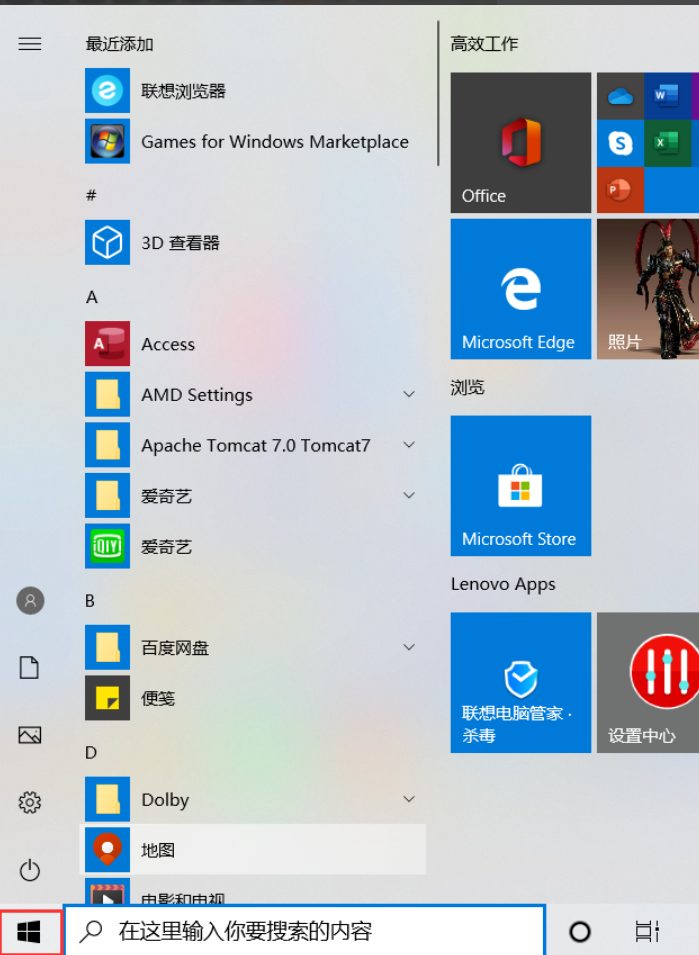The height and width of the screenshot is (955, 699).
Task: Open the Apache Tomcat 7.0 Tomcat7 folder icon
Action: pos(107,445)
